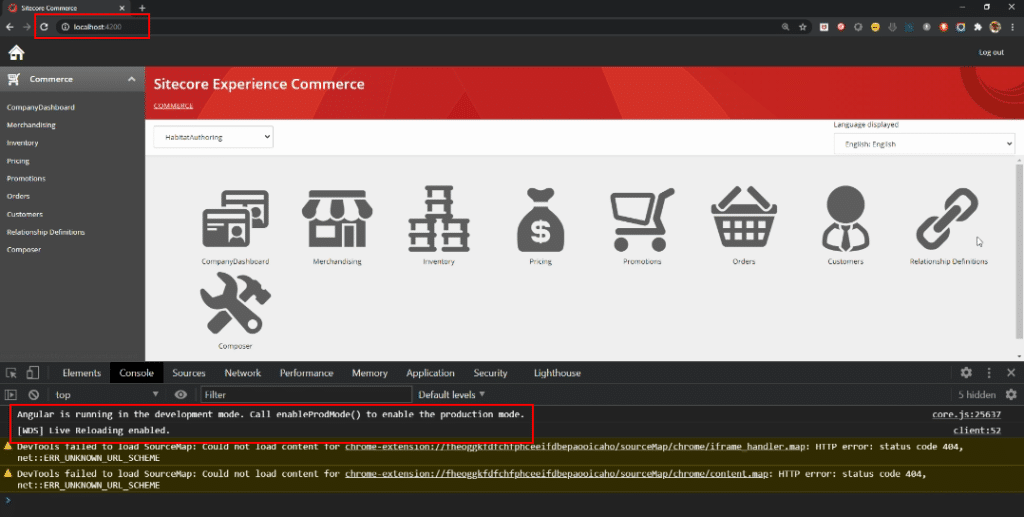Image resolution: width=1024 pixels, height=517 pixels.
Task: Open the Promotions shopping cart icon
Action: 642,220
